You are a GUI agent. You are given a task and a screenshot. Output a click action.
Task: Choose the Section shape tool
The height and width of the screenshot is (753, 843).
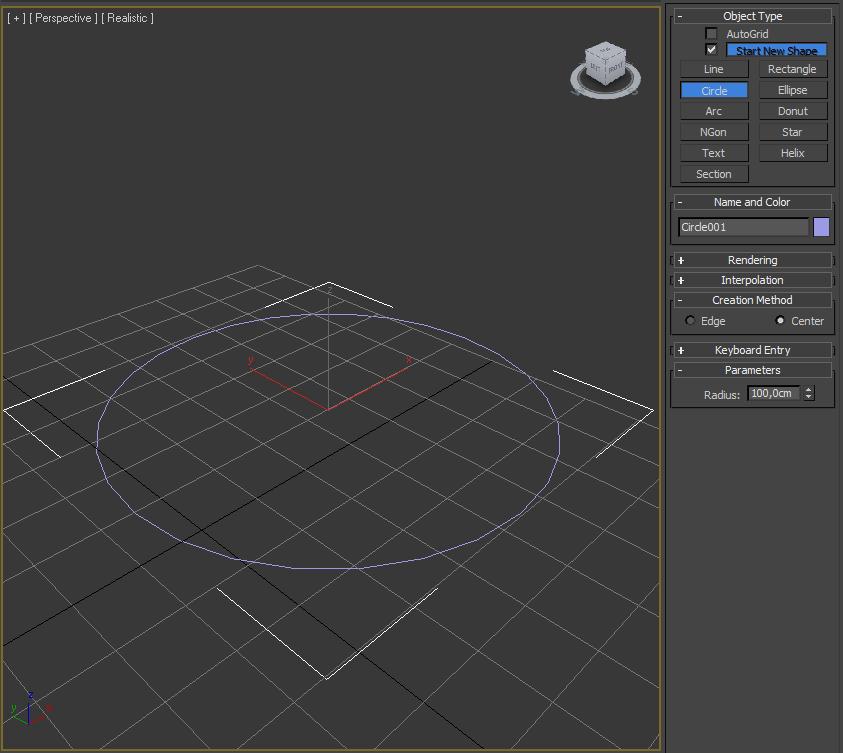pos(714,174)
